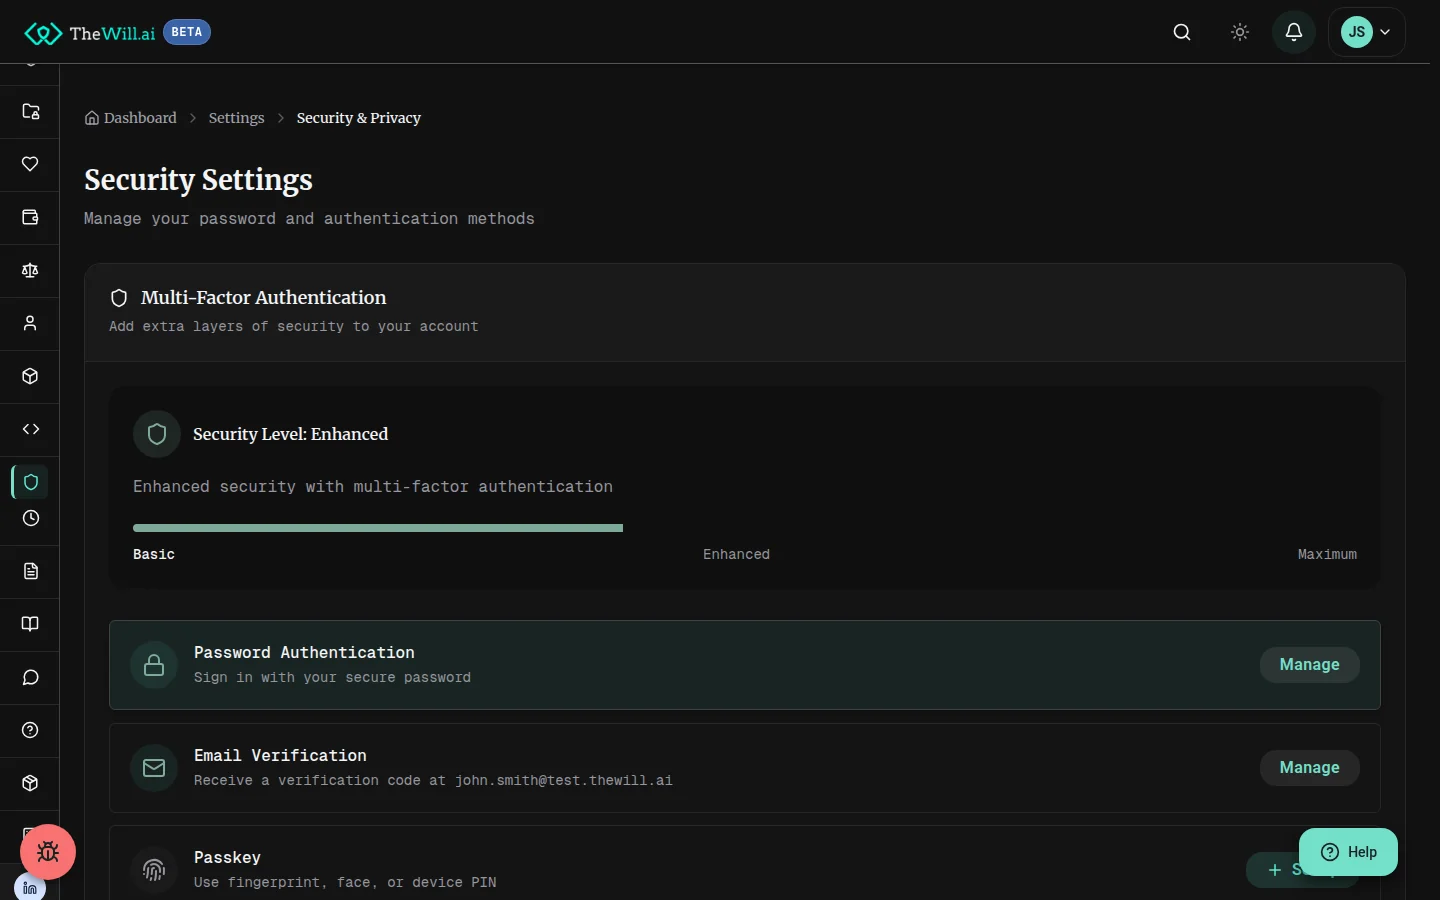Click the red bug report button
1440x900 pixels.
pyautogui.click(x=48, y=852)
